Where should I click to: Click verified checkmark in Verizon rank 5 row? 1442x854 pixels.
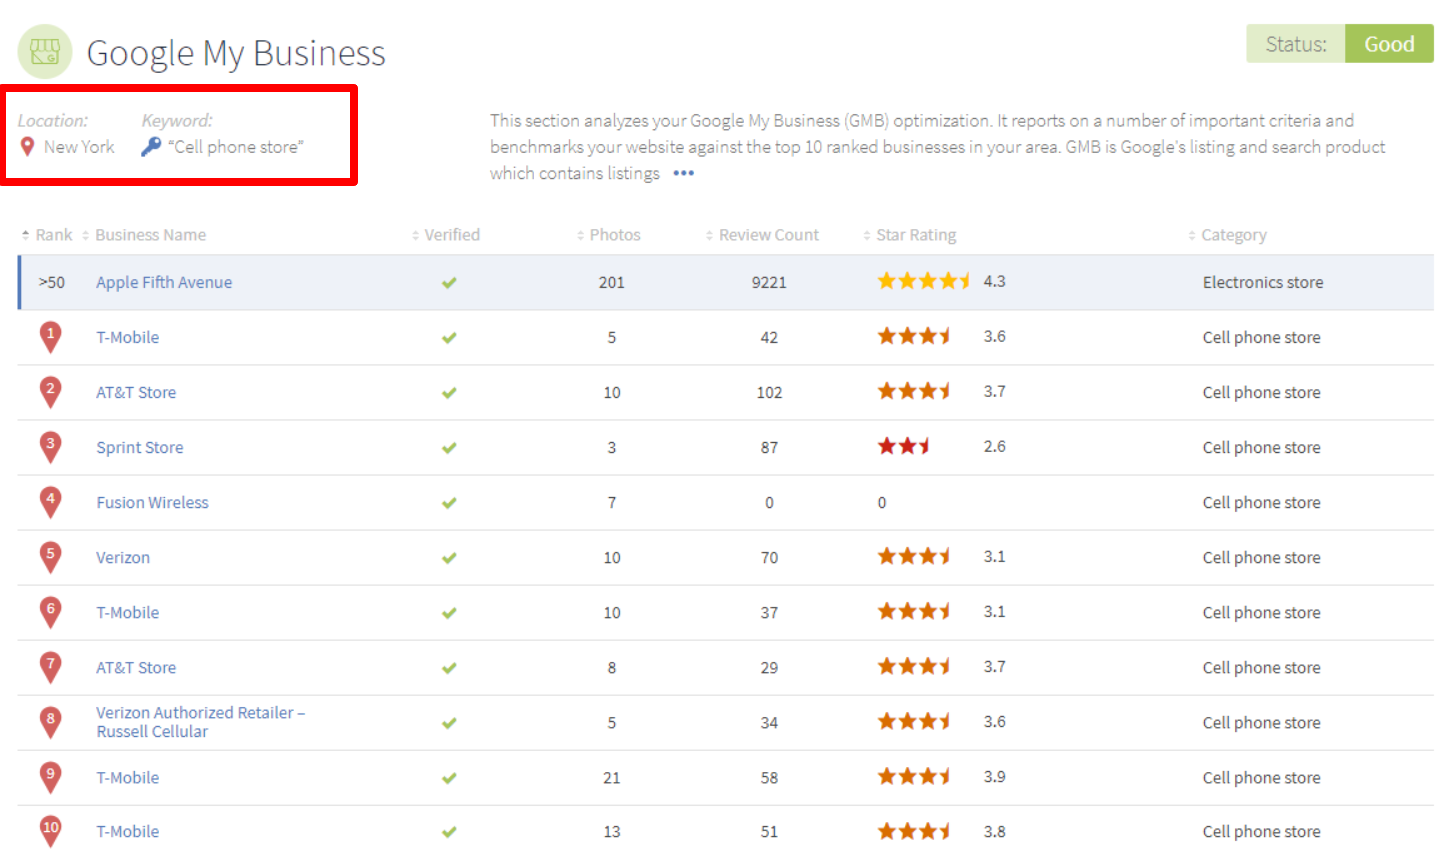449,558
